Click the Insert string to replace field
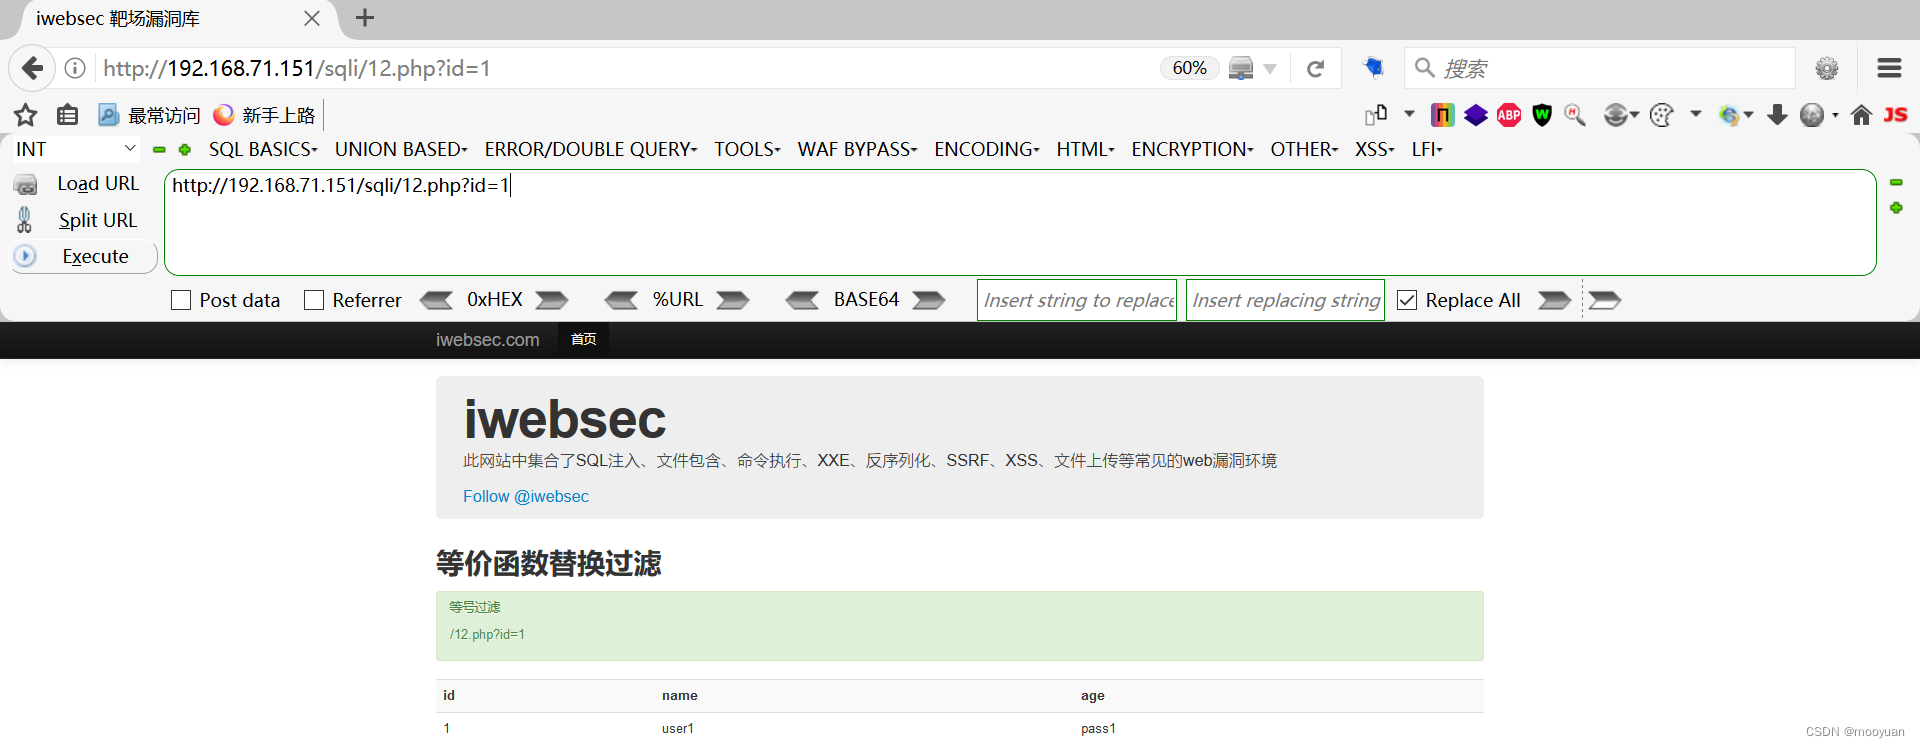The image size is (1920, 748). [x=1077, y=300]
